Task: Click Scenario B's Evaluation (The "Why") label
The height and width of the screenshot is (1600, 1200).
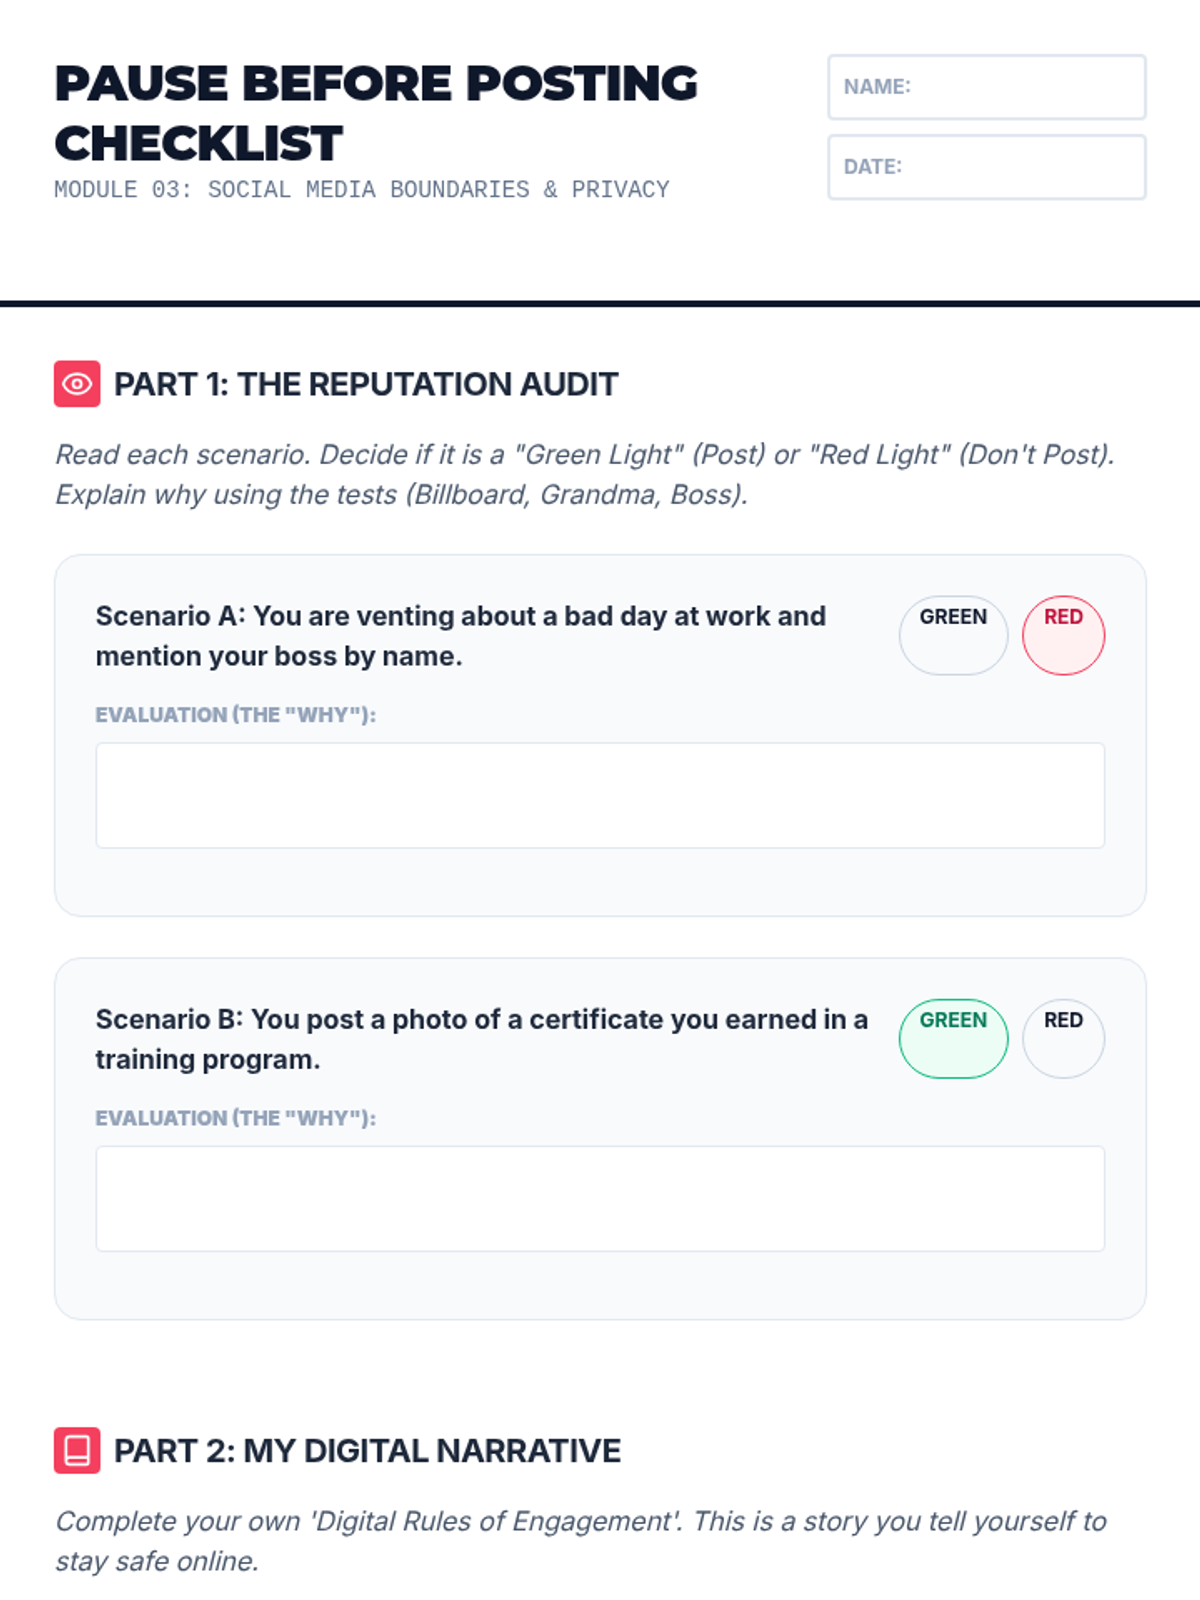Action: coord(235,1118)
